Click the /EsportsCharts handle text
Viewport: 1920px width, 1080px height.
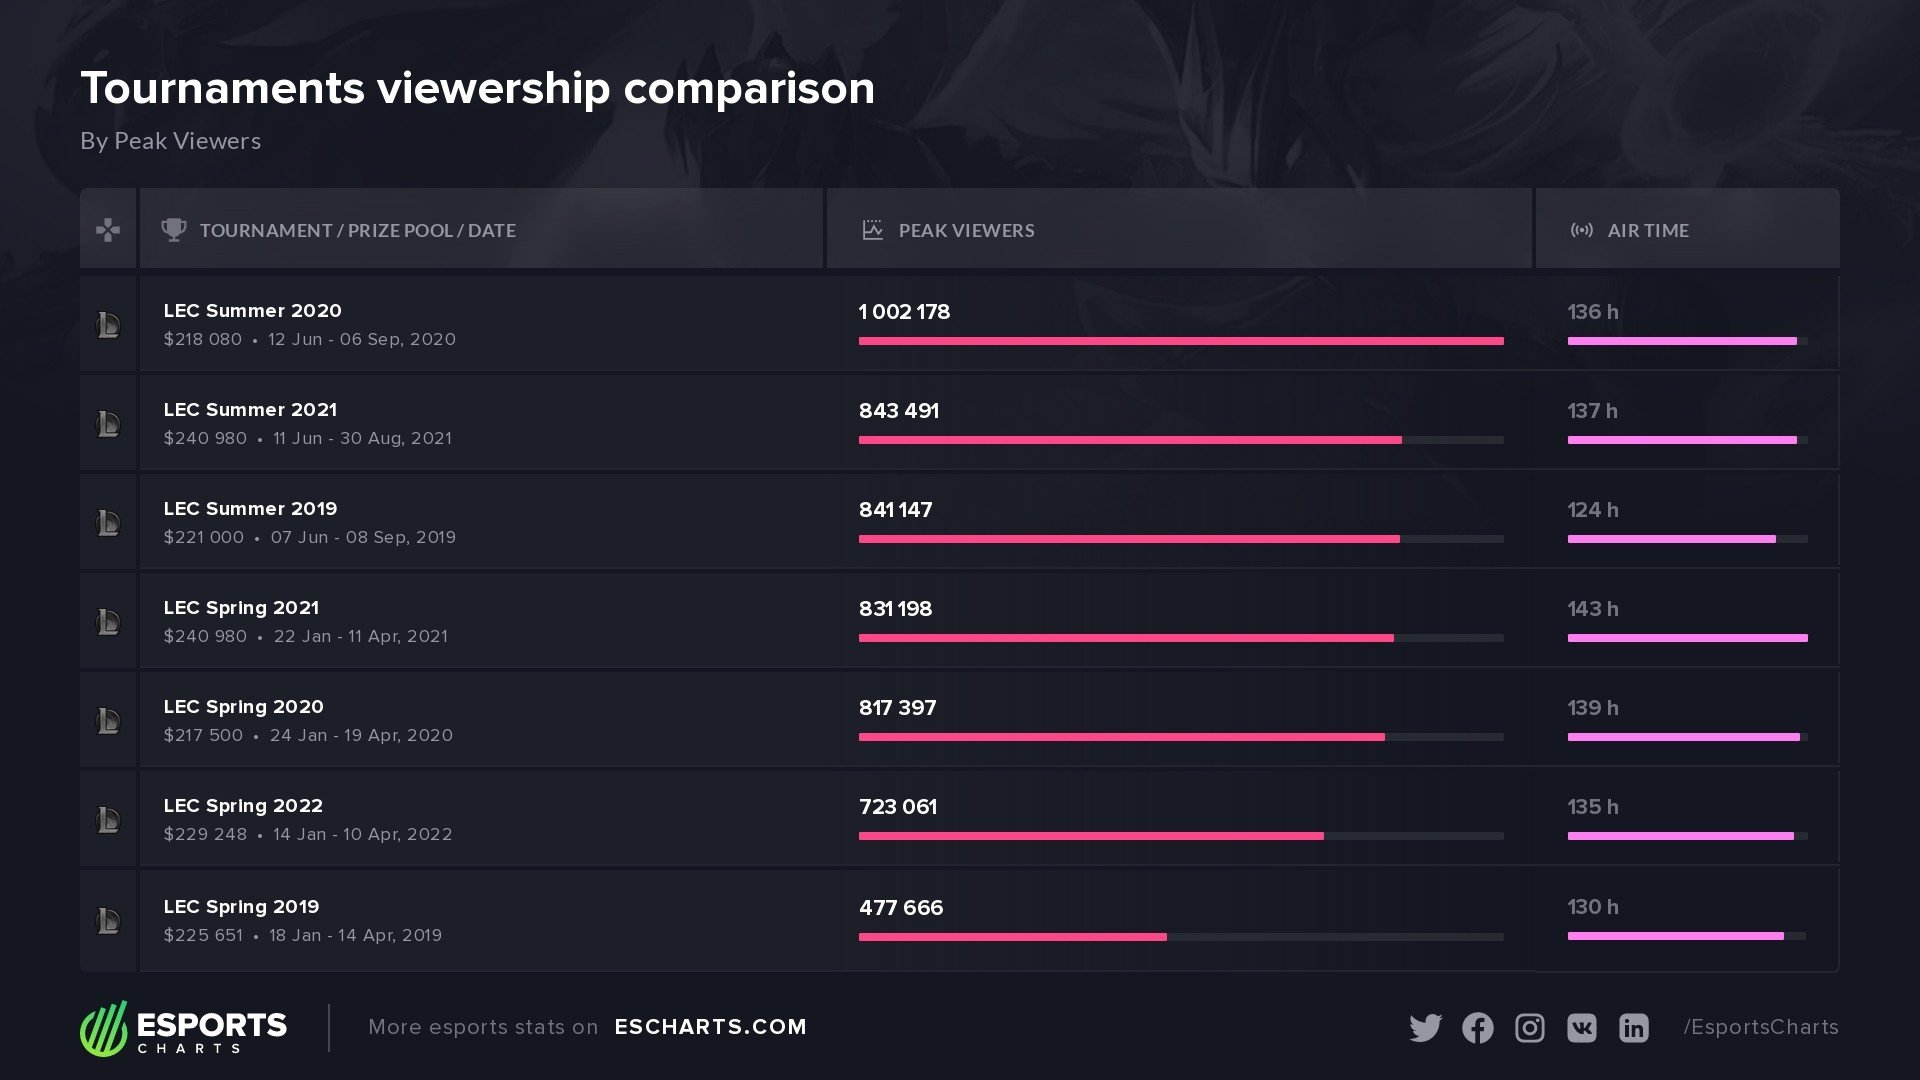[x=1760, y=1027]
